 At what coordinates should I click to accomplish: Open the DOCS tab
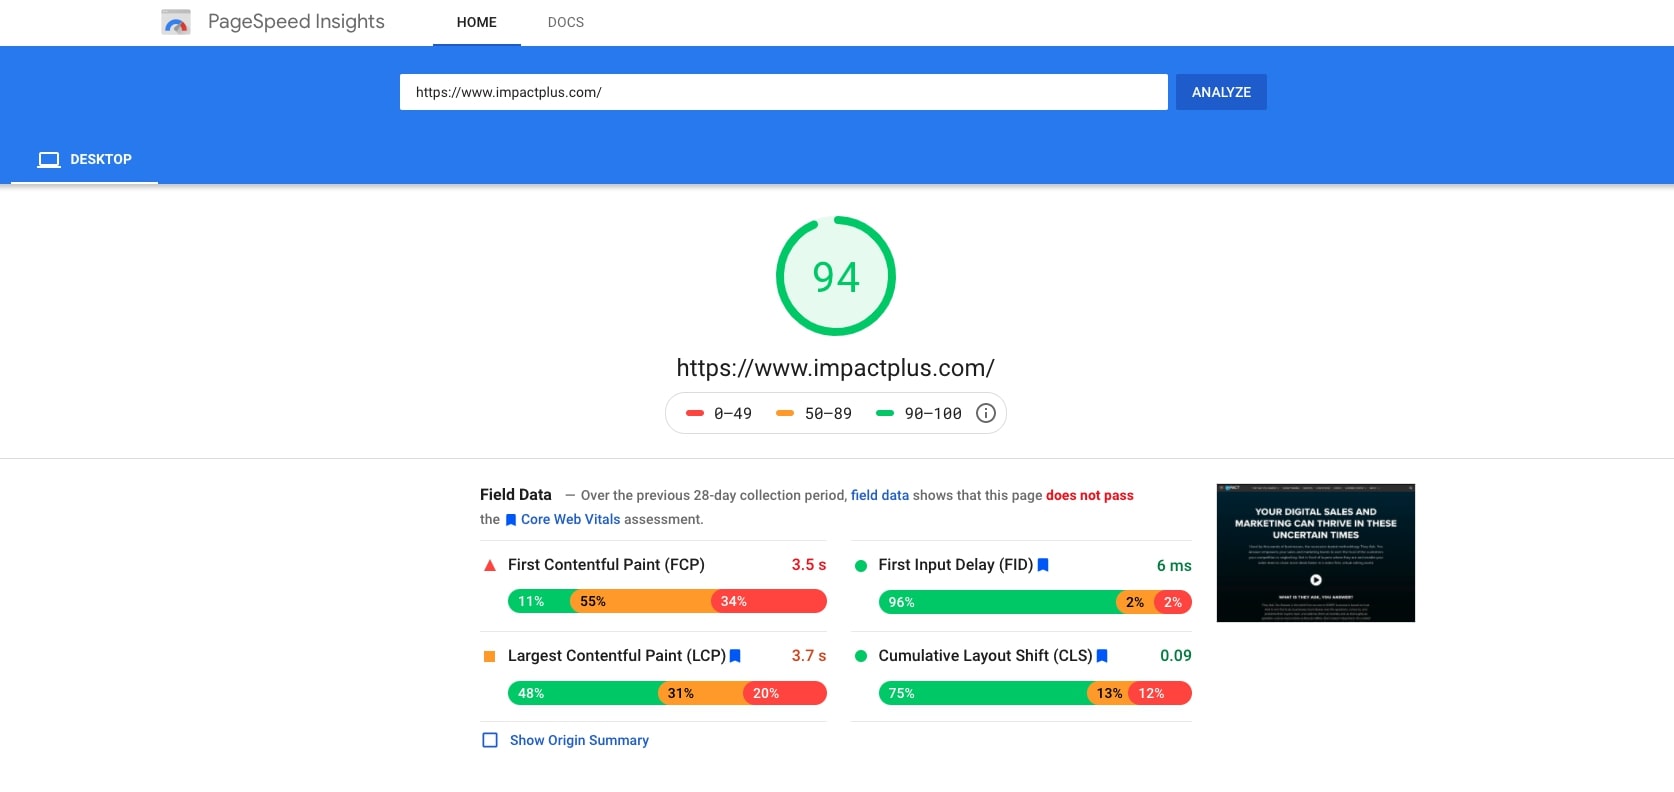point(566,22)
